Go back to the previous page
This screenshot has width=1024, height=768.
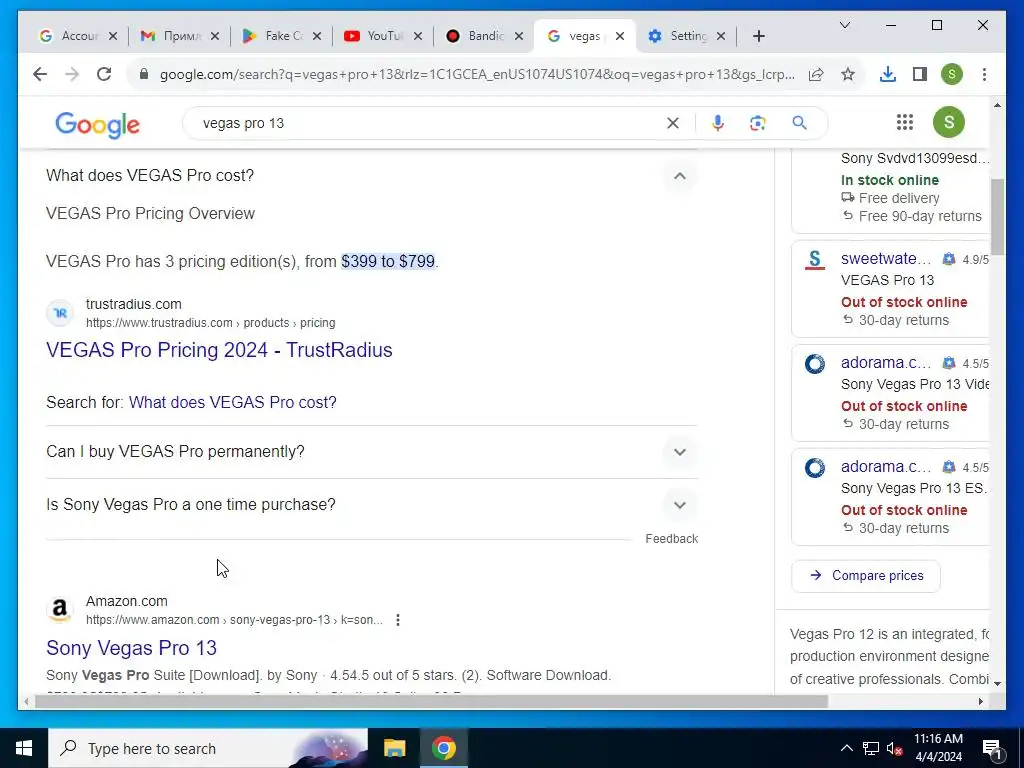click(40, 74)
